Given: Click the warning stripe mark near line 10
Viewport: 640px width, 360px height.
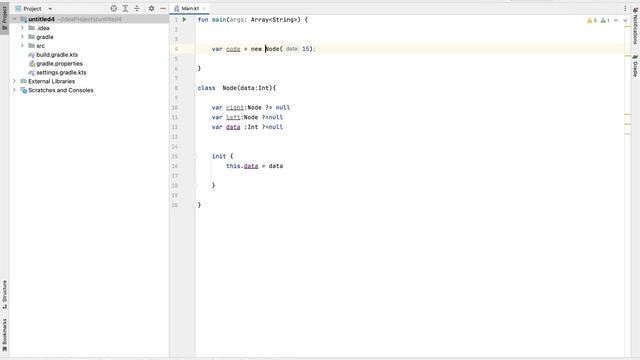Looking at the screenshot, I should click(628, 114).
